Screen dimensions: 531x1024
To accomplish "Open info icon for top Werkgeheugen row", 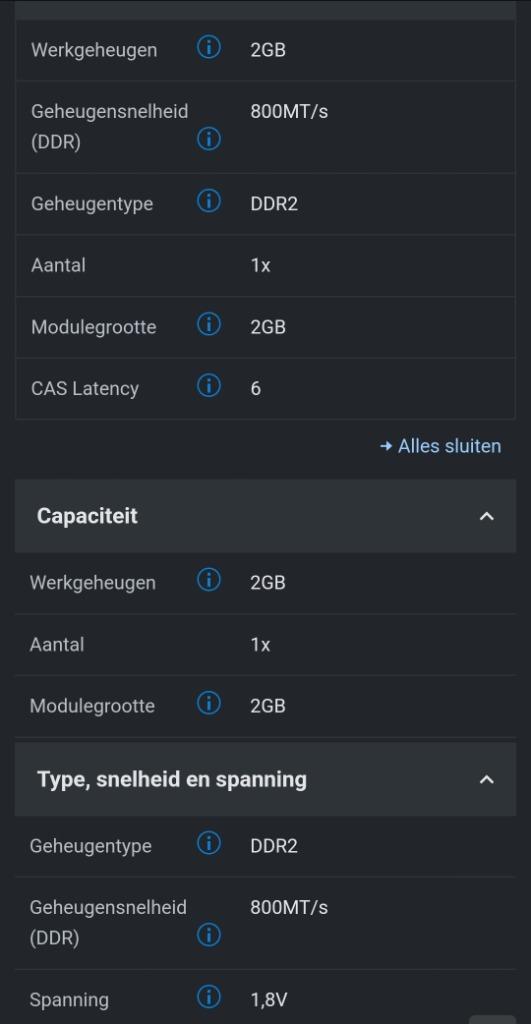I will coord(208,48).
